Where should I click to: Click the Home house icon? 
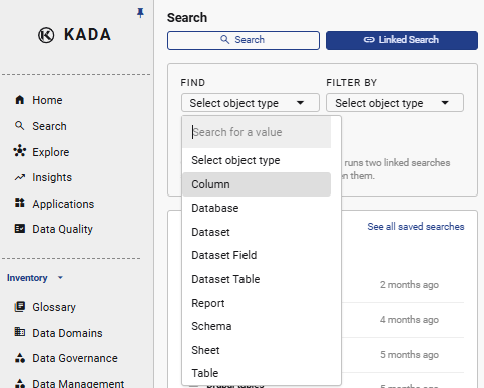point(20,100)
